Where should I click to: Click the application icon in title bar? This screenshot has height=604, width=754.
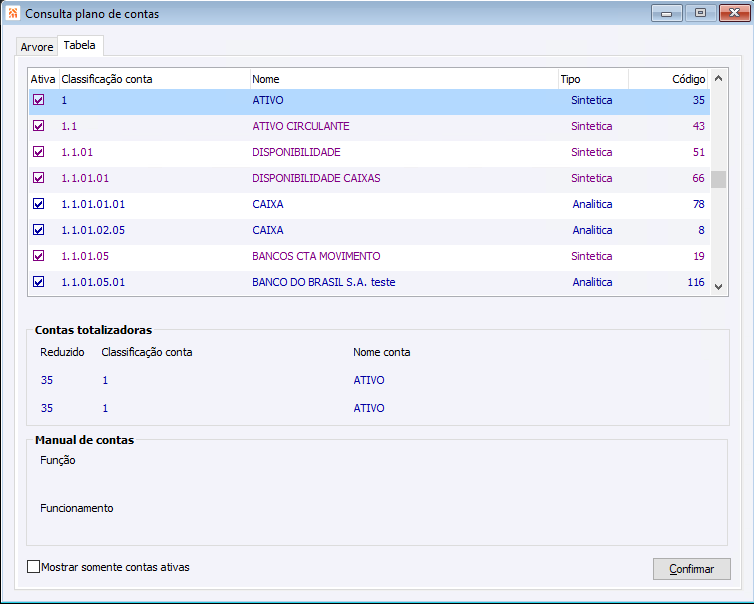pos(13,13)
